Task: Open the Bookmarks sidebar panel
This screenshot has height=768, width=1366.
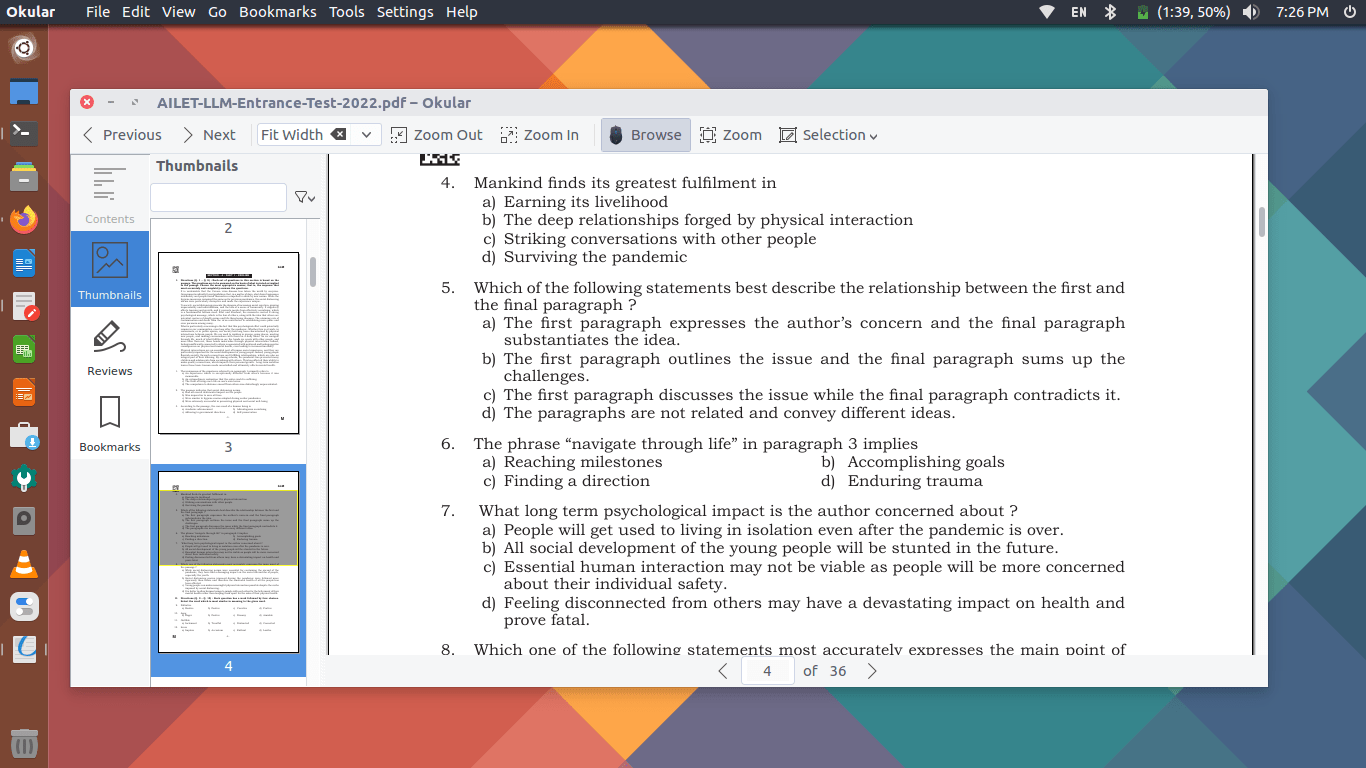Action: [x=109, y=423]
